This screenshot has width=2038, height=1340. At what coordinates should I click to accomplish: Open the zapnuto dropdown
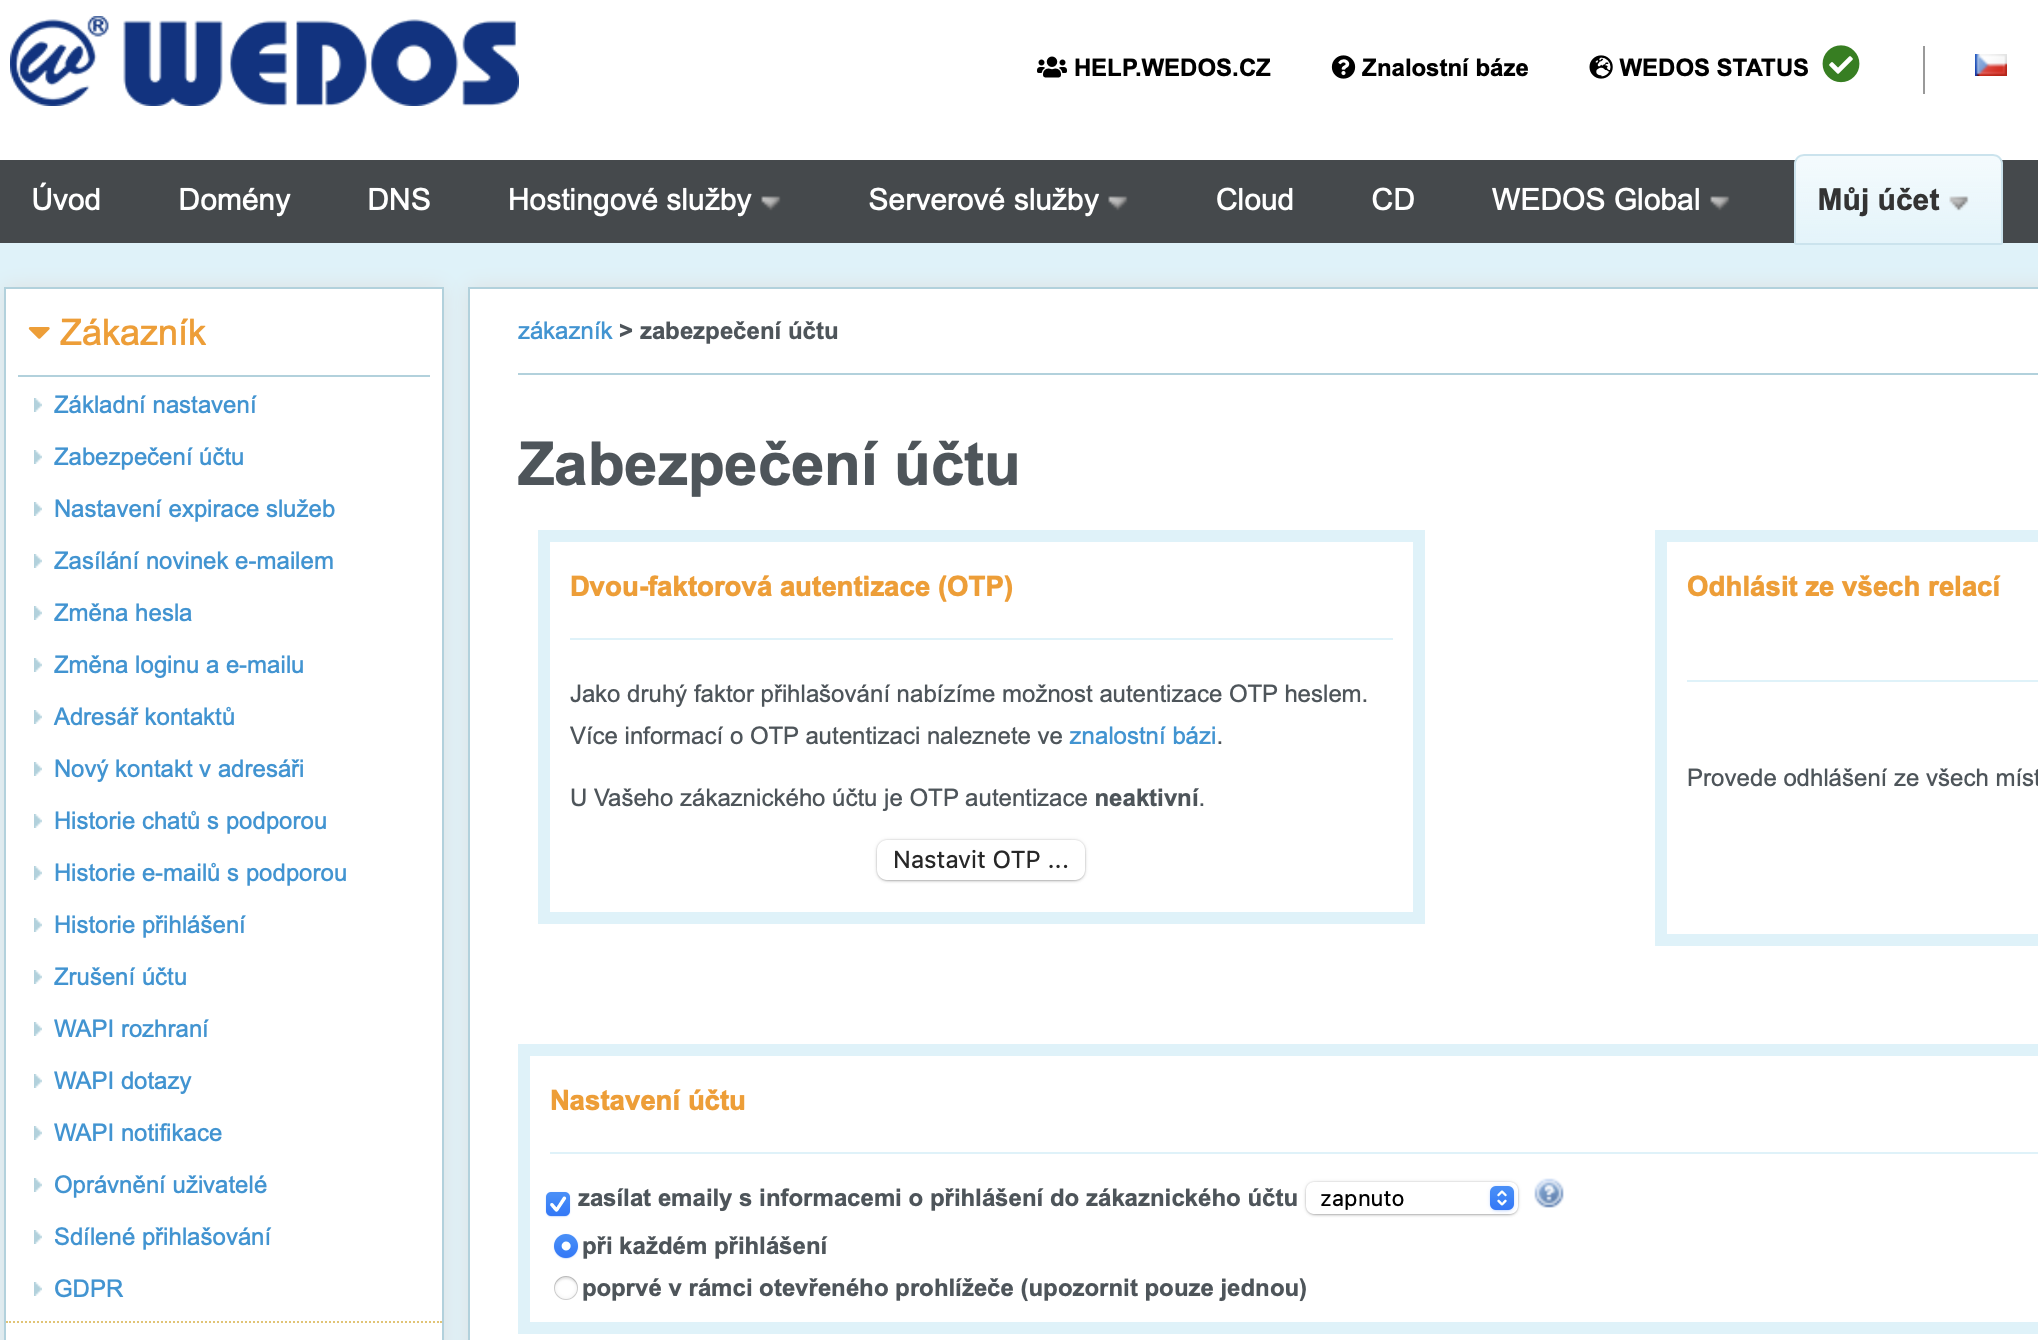coord(1412,1198)
